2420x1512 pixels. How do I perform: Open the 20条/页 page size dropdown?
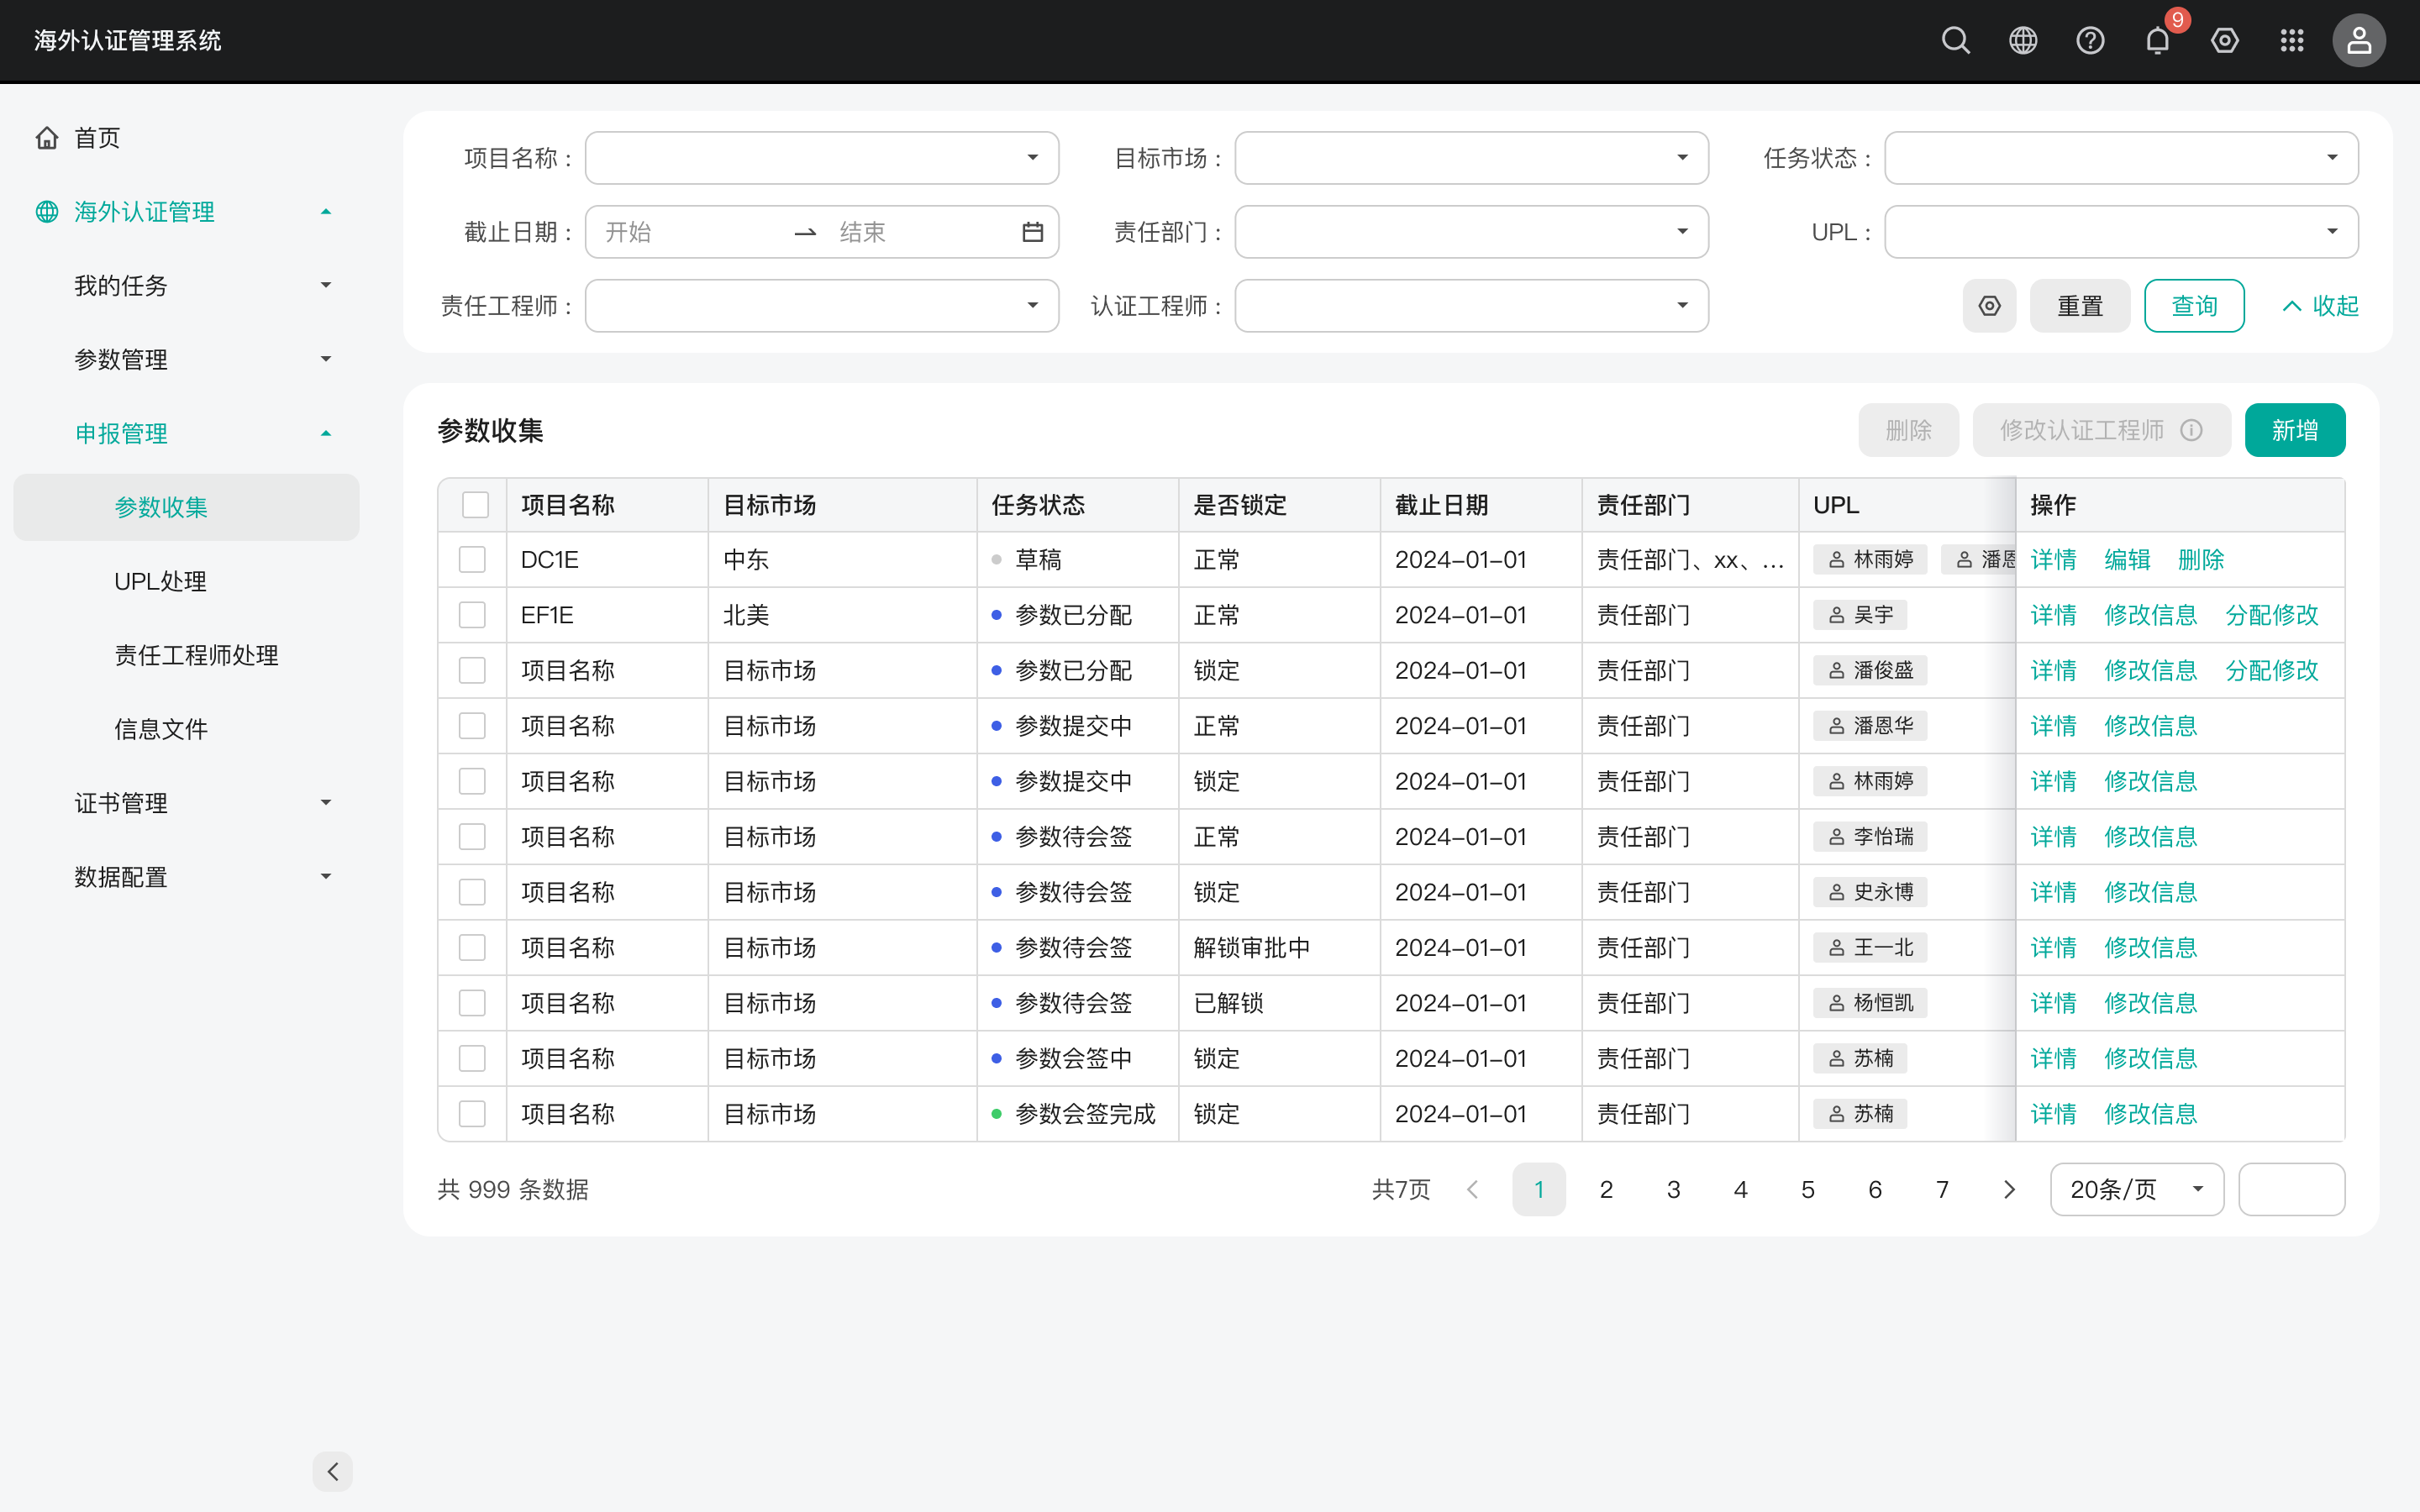click(x=2137, y=1189)
